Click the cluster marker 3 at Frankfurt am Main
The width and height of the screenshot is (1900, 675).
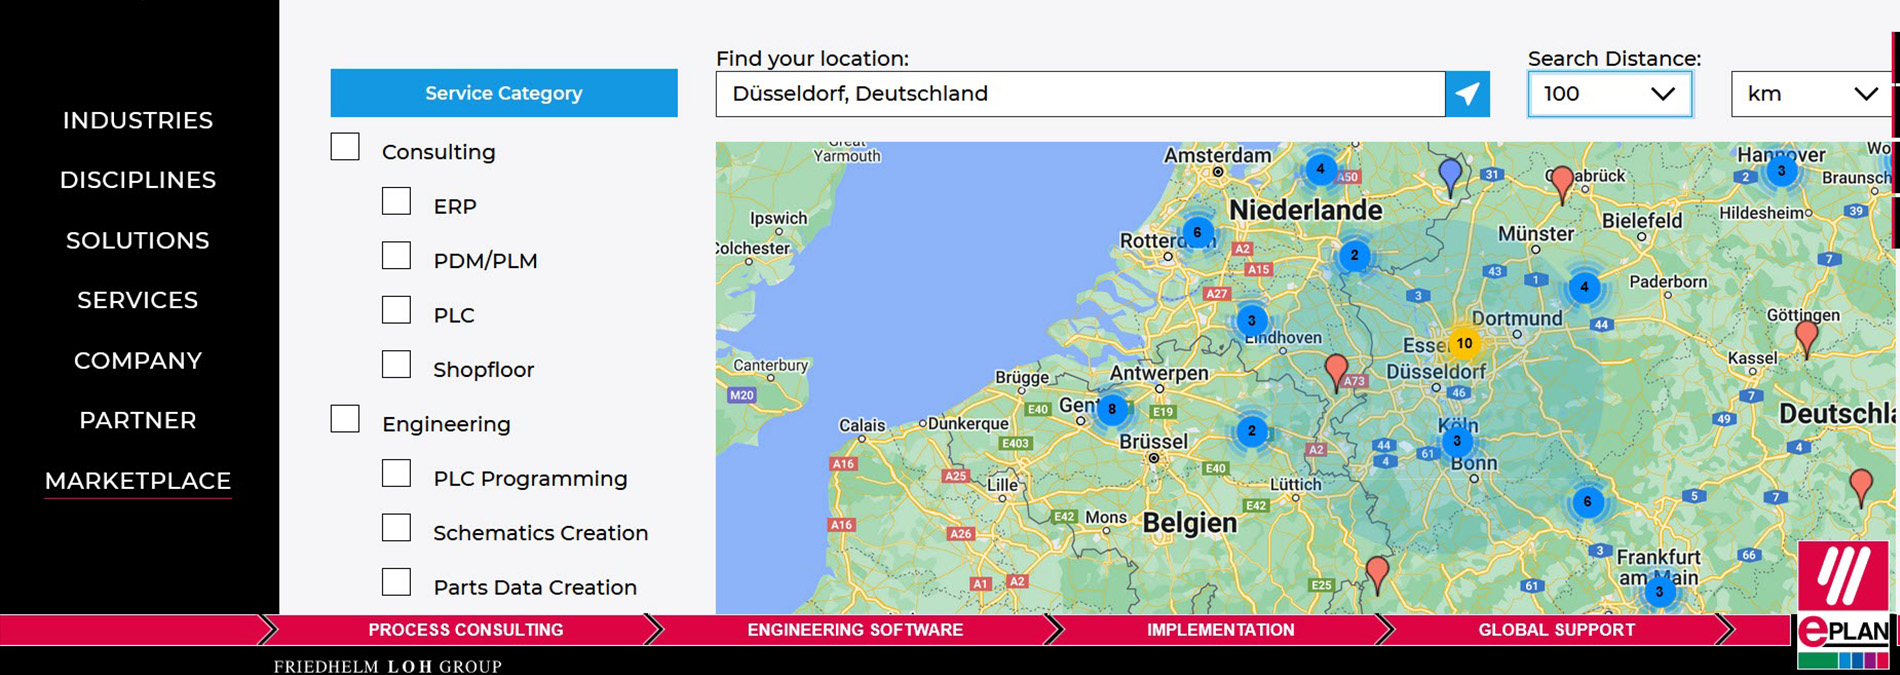(x=1659, y=591)
